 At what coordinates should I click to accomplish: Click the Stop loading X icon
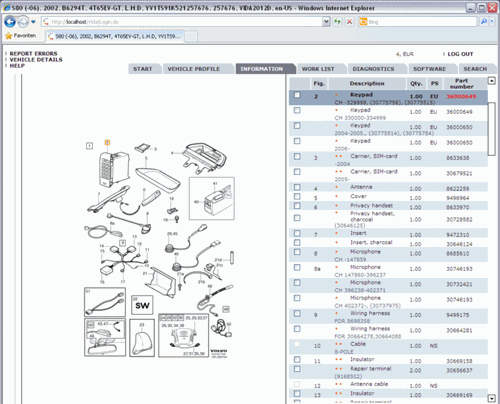349,22
